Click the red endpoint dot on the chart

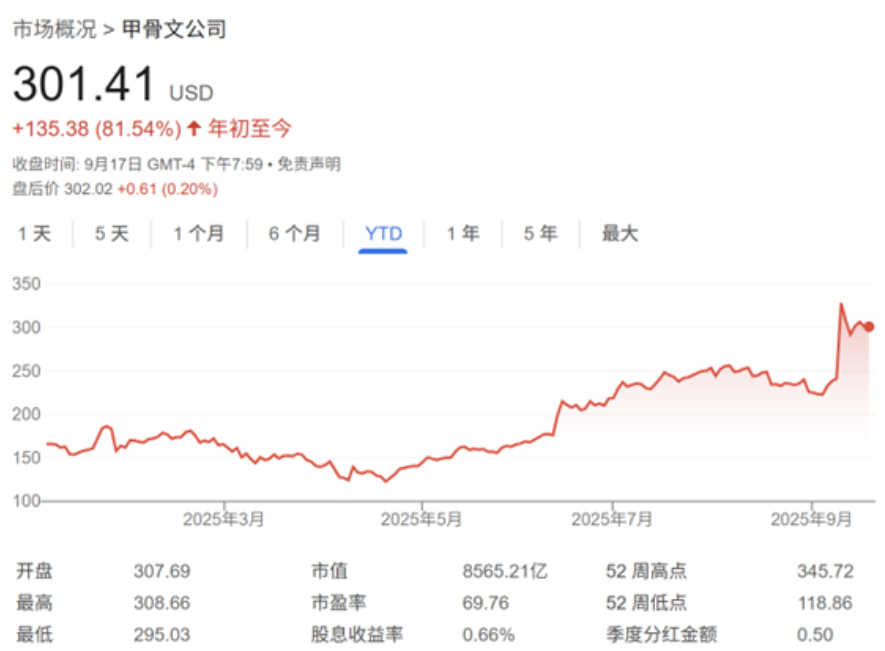tap(869, 326)
